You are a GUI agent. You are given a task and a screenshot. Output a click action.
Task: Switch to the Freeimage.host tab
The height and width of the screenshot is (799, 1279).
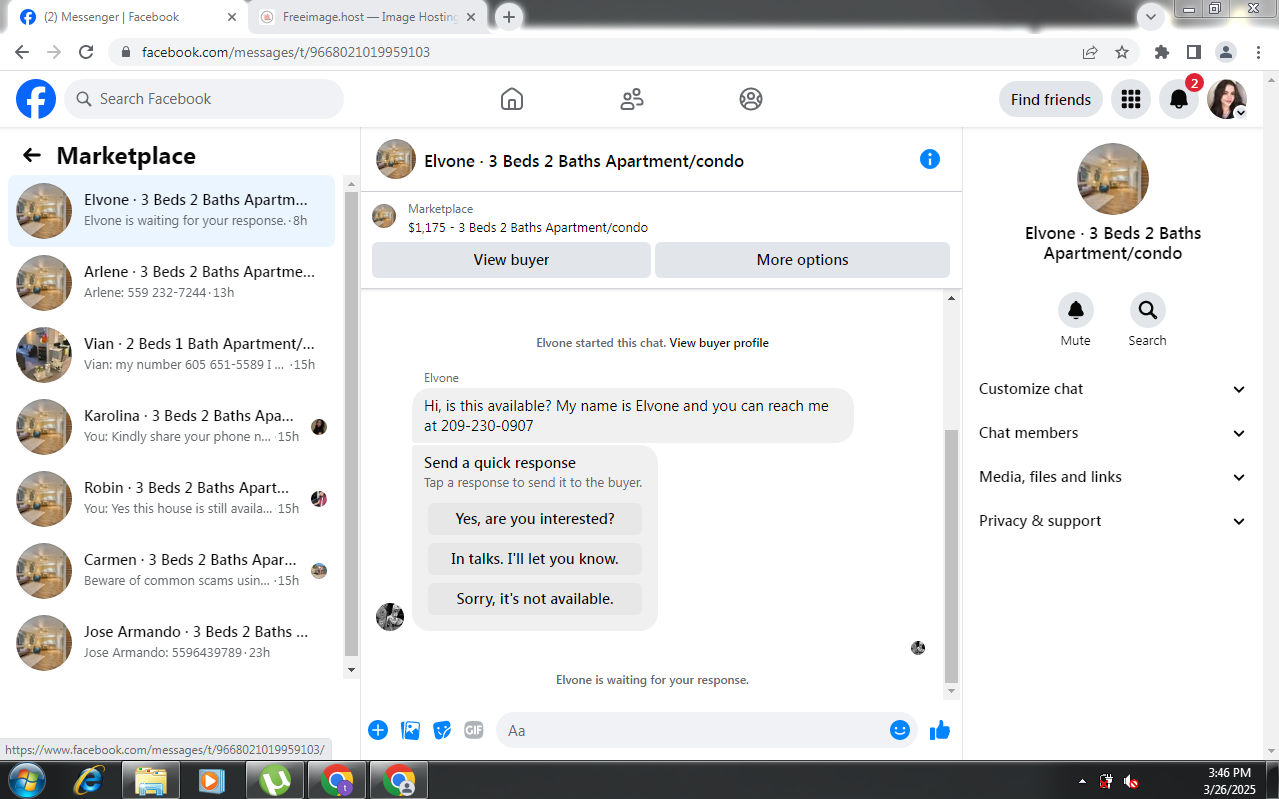point(369,17)
